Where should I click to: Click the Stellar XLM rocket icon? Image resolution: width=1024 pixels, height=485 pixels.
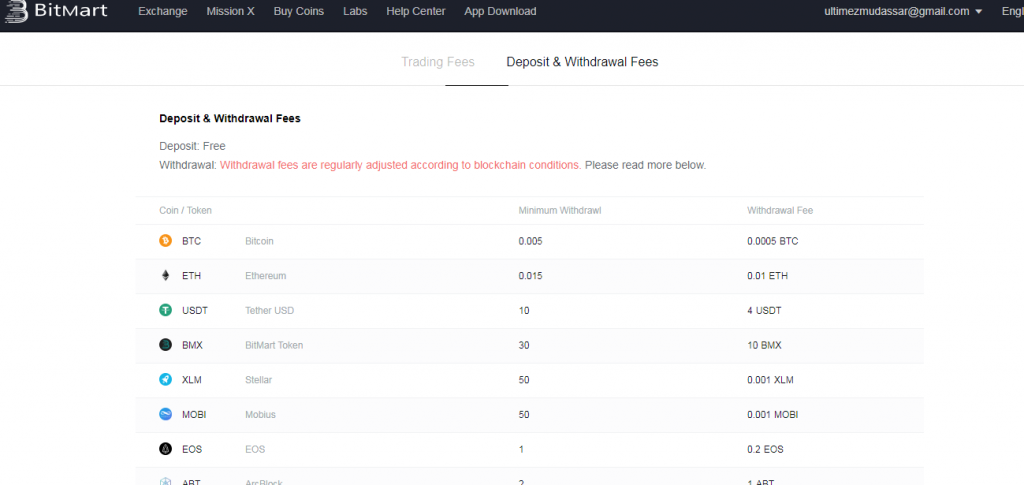click(x=165, y=379)
